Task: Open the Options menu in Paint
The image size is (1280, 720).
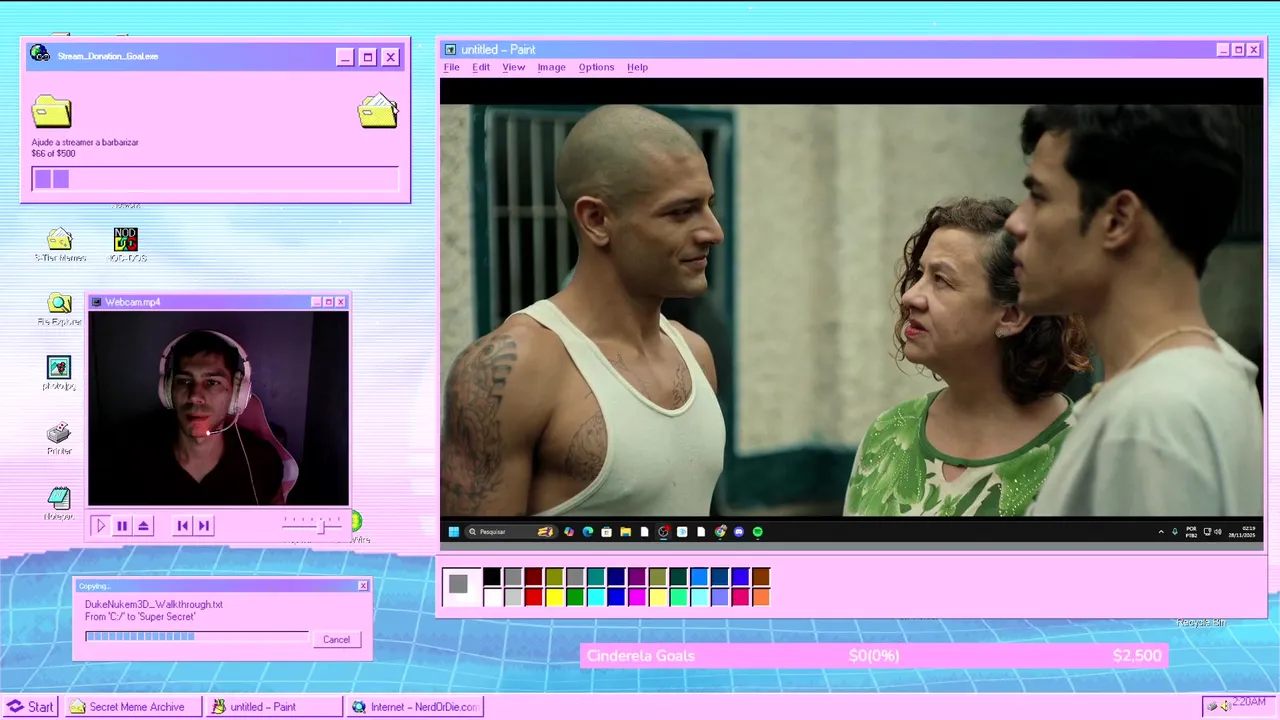Action: pos(596,67)
